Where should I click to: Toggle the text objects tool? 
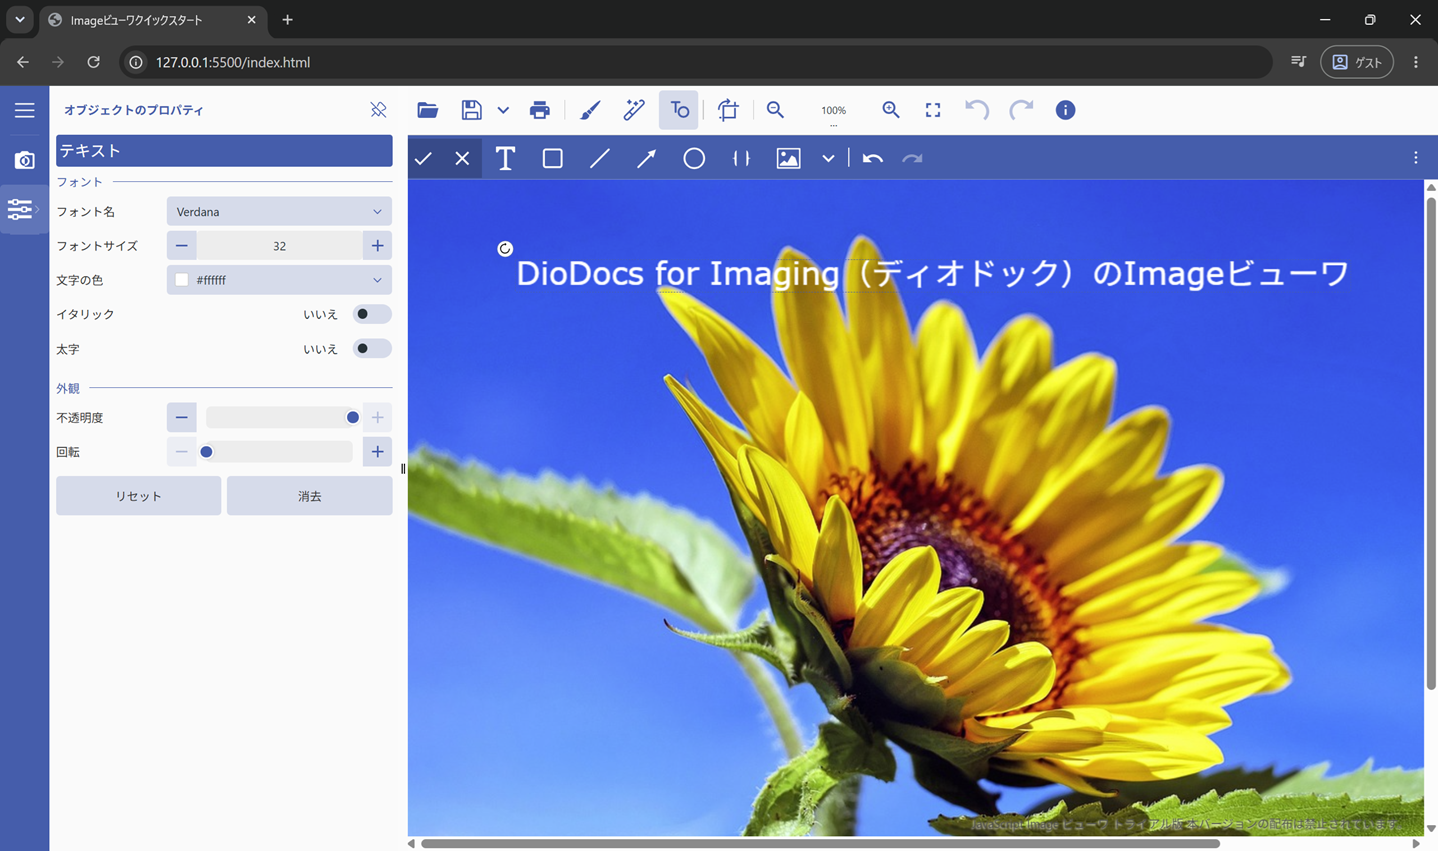click(679, 110)
